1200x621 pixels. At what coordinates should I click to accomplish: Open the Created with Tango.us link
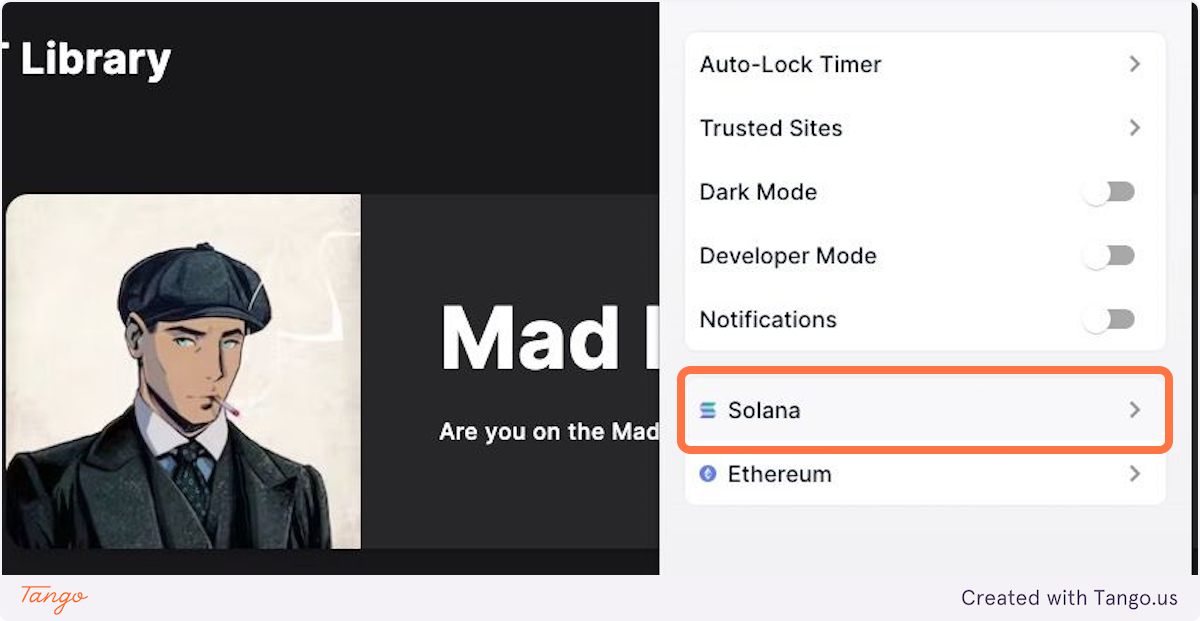click(1069, 598)
